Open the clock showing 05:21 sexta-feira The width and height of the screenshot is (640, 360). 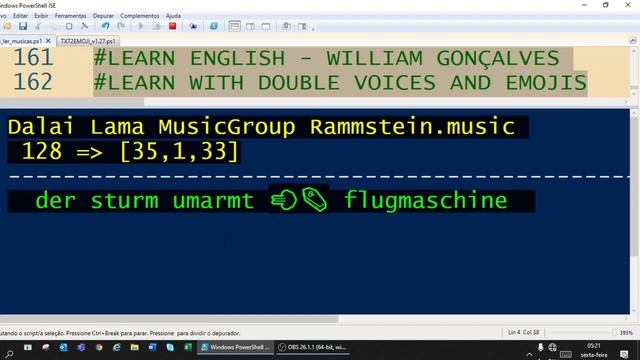click(594, 350)
